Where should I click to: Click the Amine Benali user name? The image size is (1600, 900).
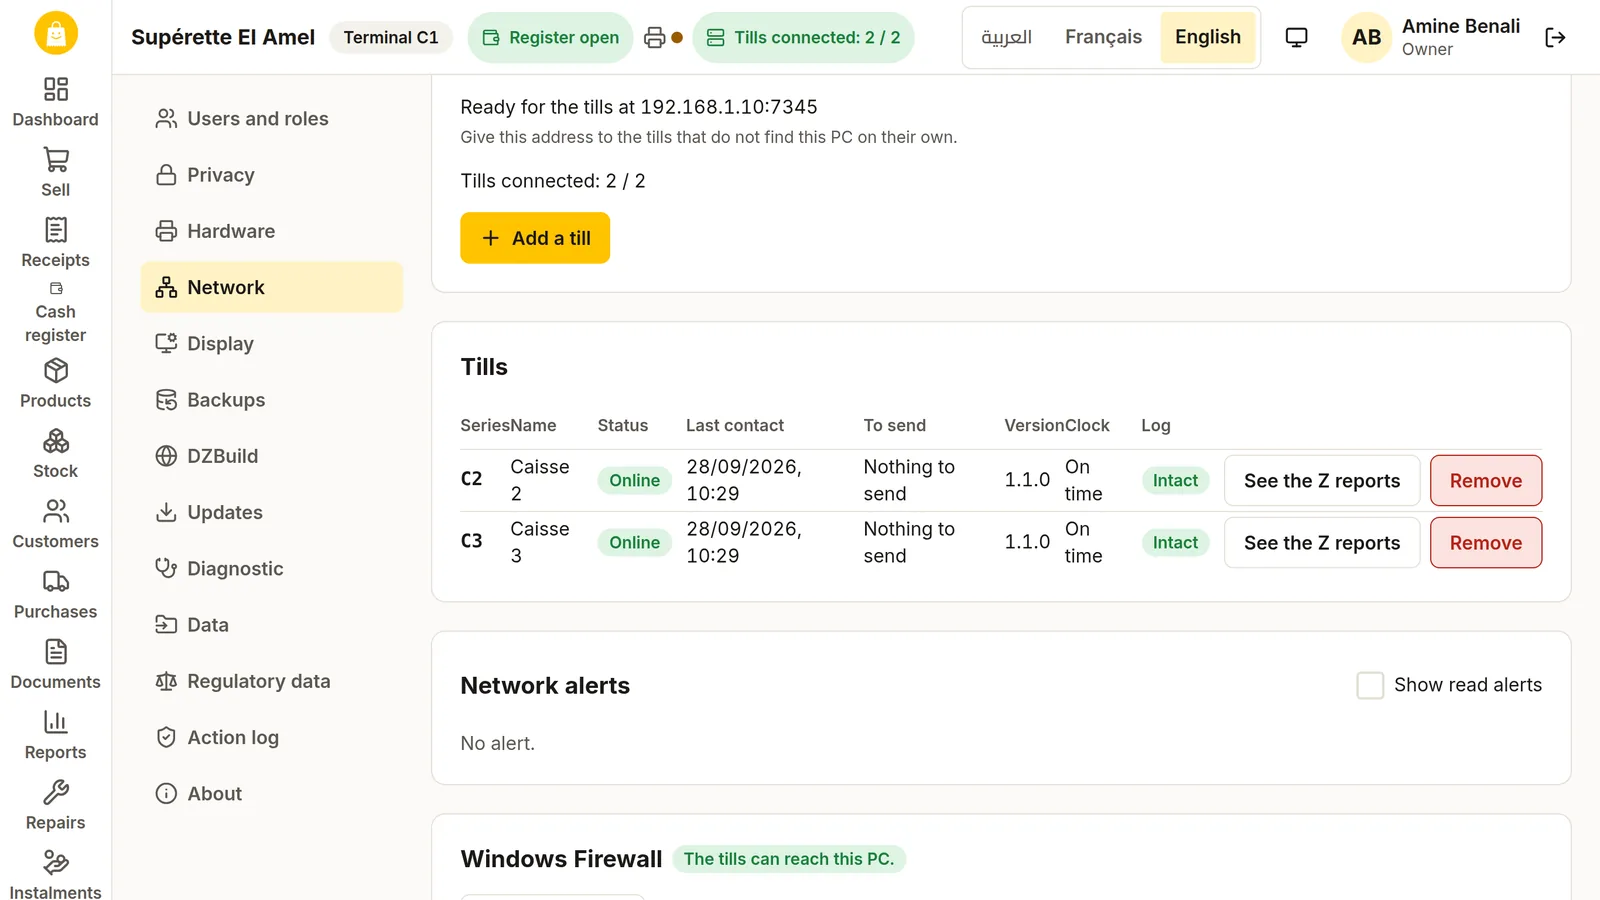pos(1461,27)
